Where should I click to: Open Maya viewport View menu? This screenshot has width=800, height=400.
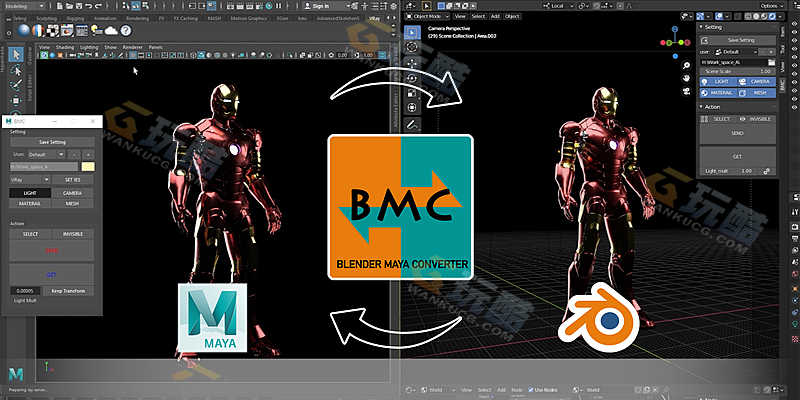coord(44,47)
